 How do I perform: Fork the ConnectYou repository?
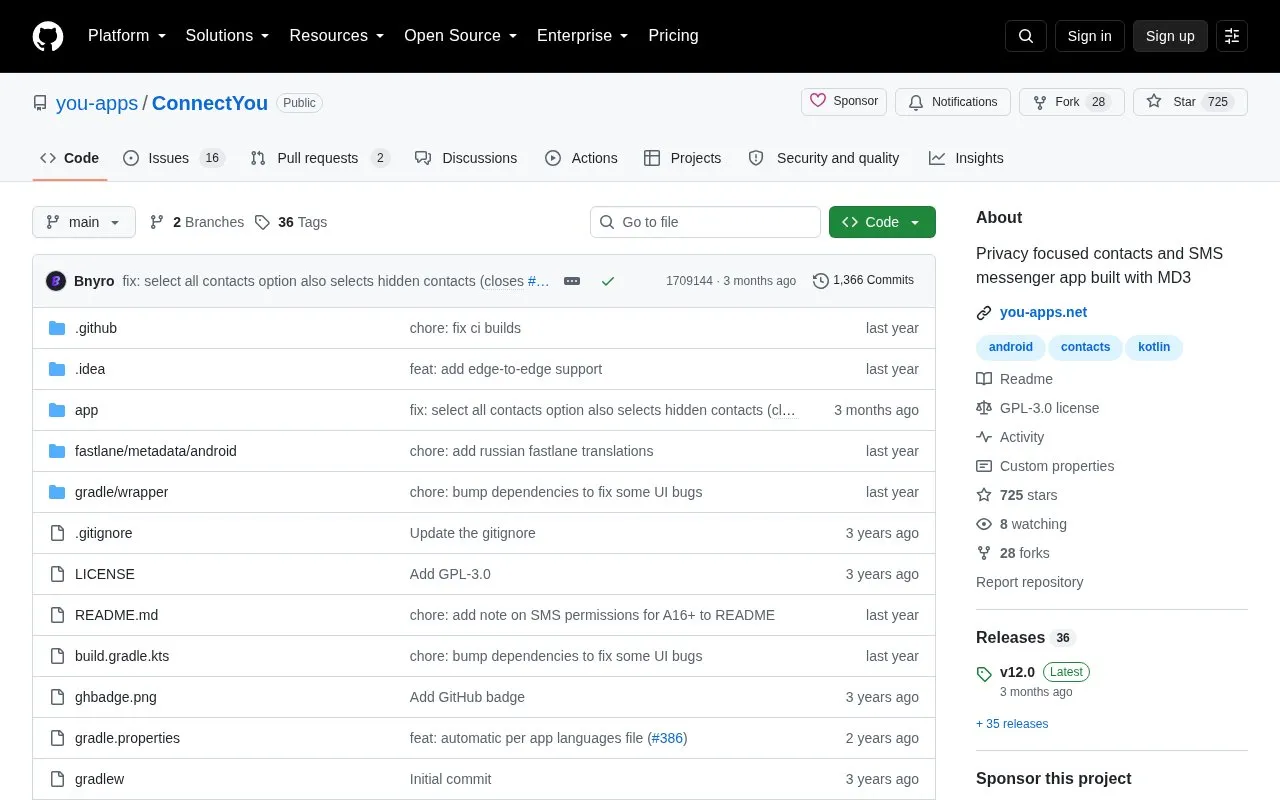coord(1072,102)
